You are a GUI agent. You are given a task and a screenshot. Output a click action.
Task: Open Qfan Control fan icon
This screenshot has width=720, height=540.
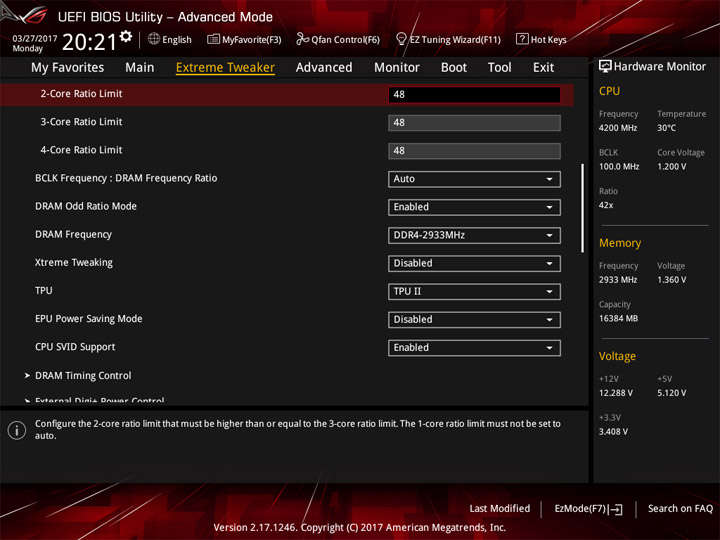pos(302,39)
